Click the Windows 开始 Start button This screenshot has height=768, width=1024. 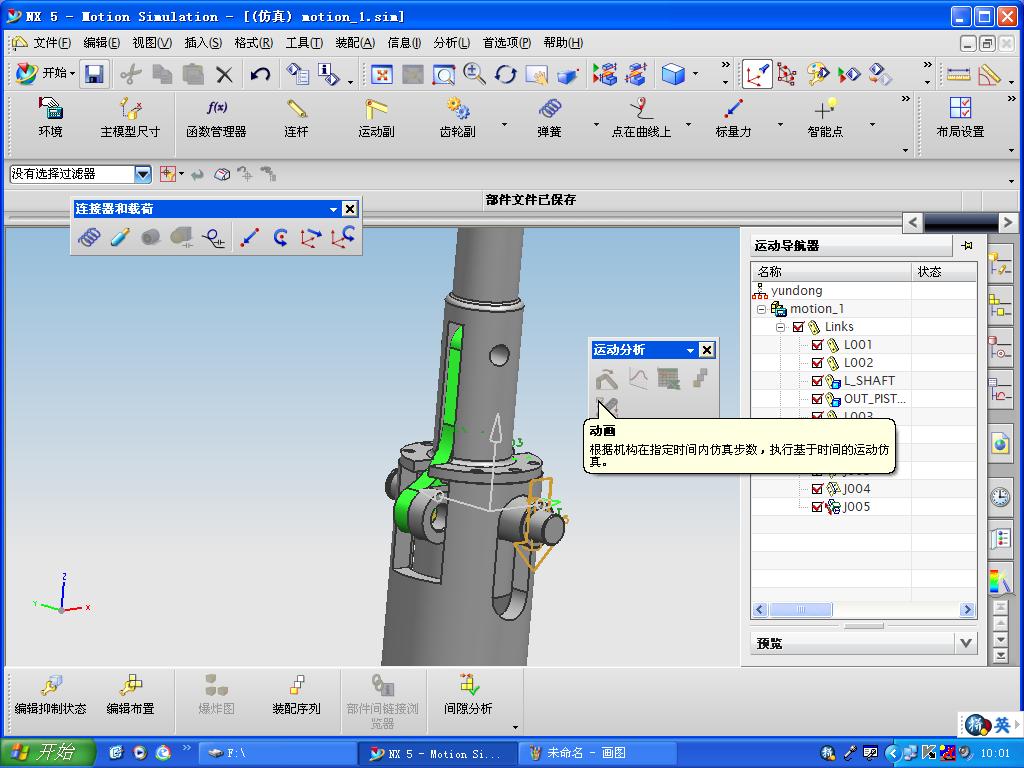click(x=47, y=753)
